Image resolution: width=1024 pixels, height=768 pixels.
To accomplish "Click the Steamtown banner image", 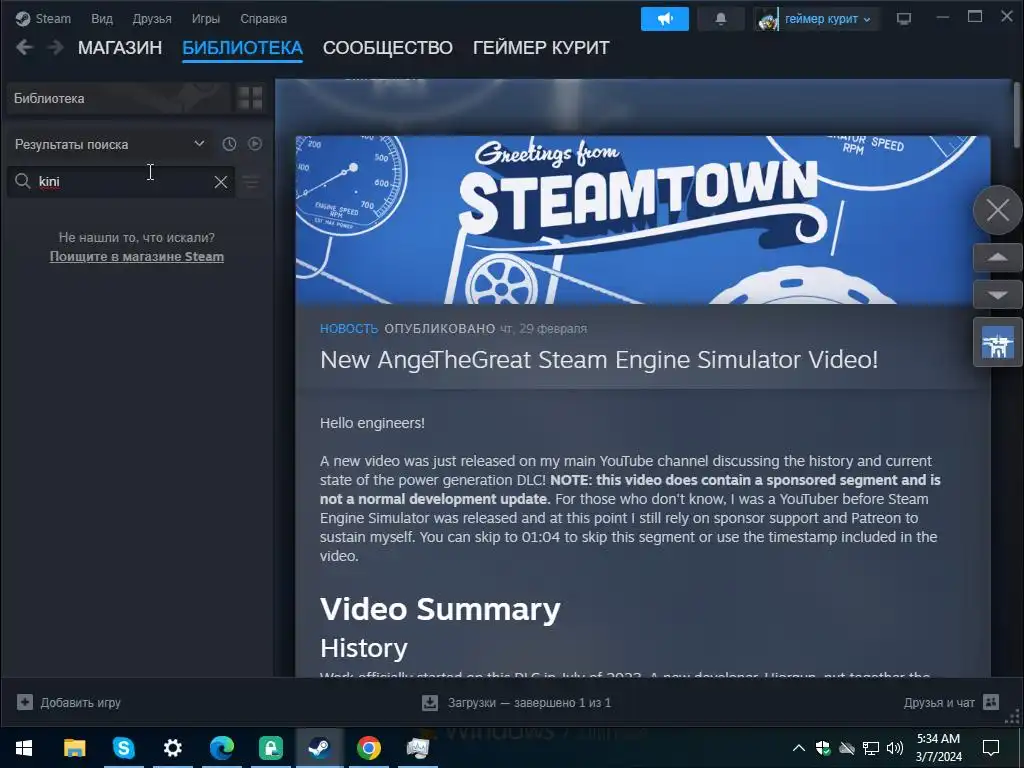I will click(643, 219).
